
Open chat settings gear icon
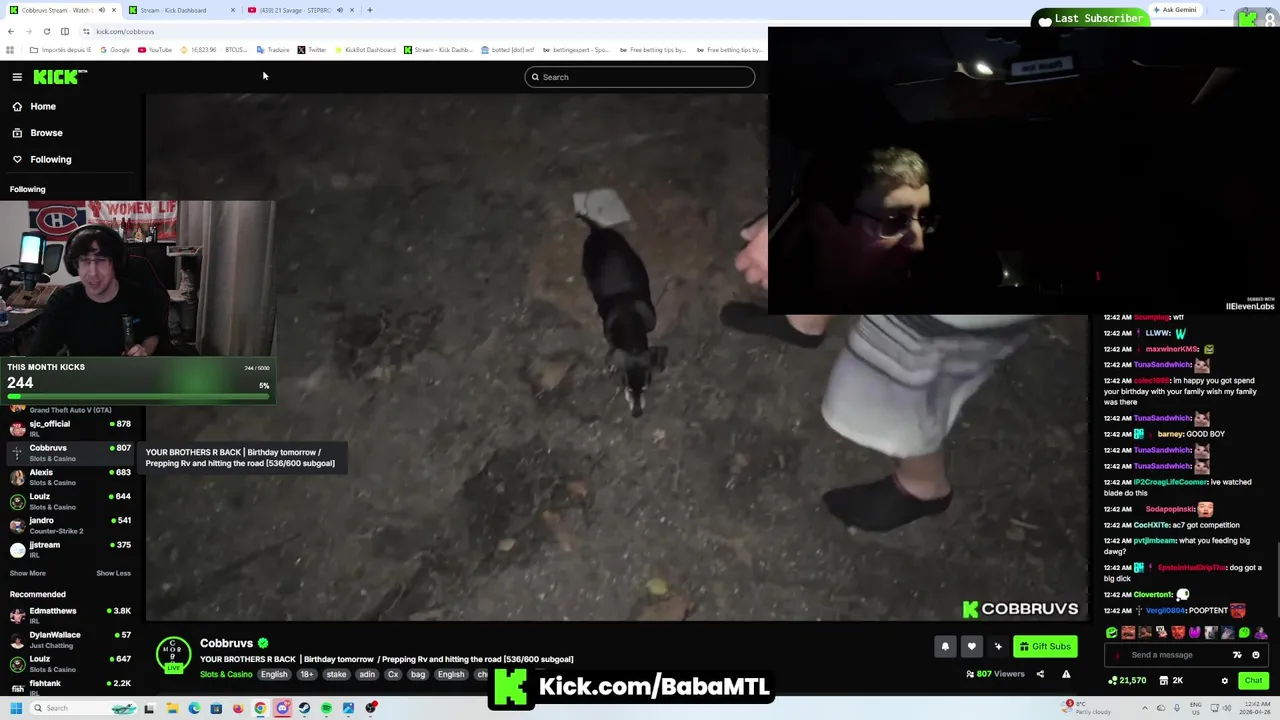point(1224,681)
